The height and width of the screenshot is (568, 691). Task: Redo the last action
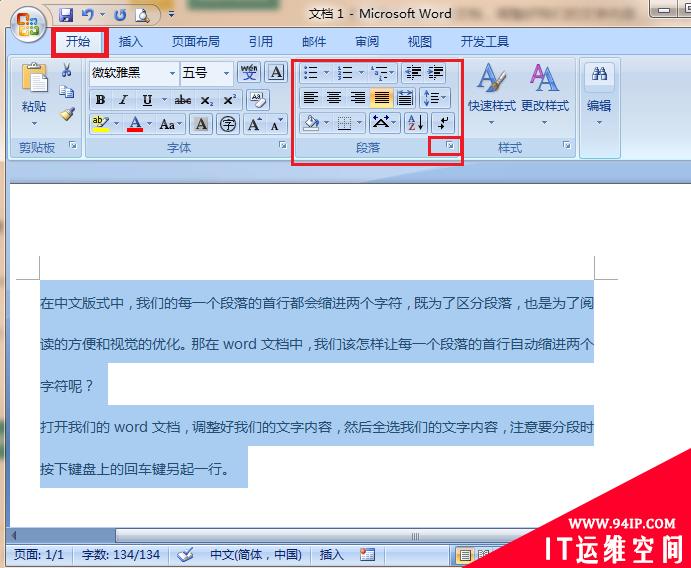pos(120,15)
